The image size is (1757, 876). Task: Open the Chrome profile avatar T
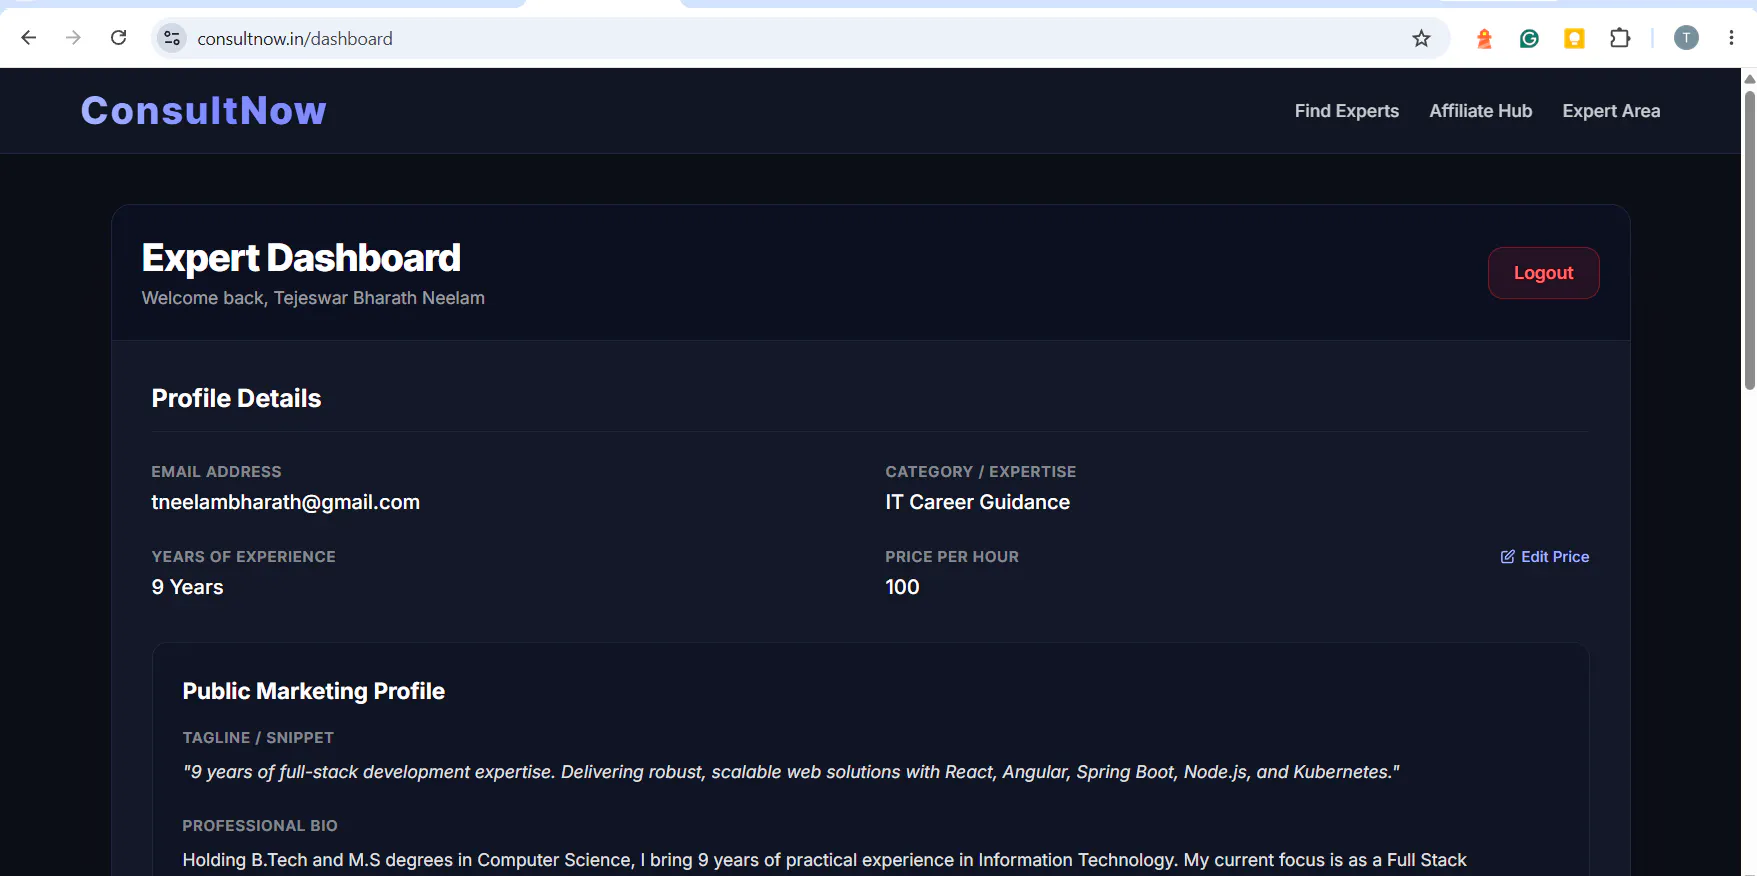(1686, 38)
